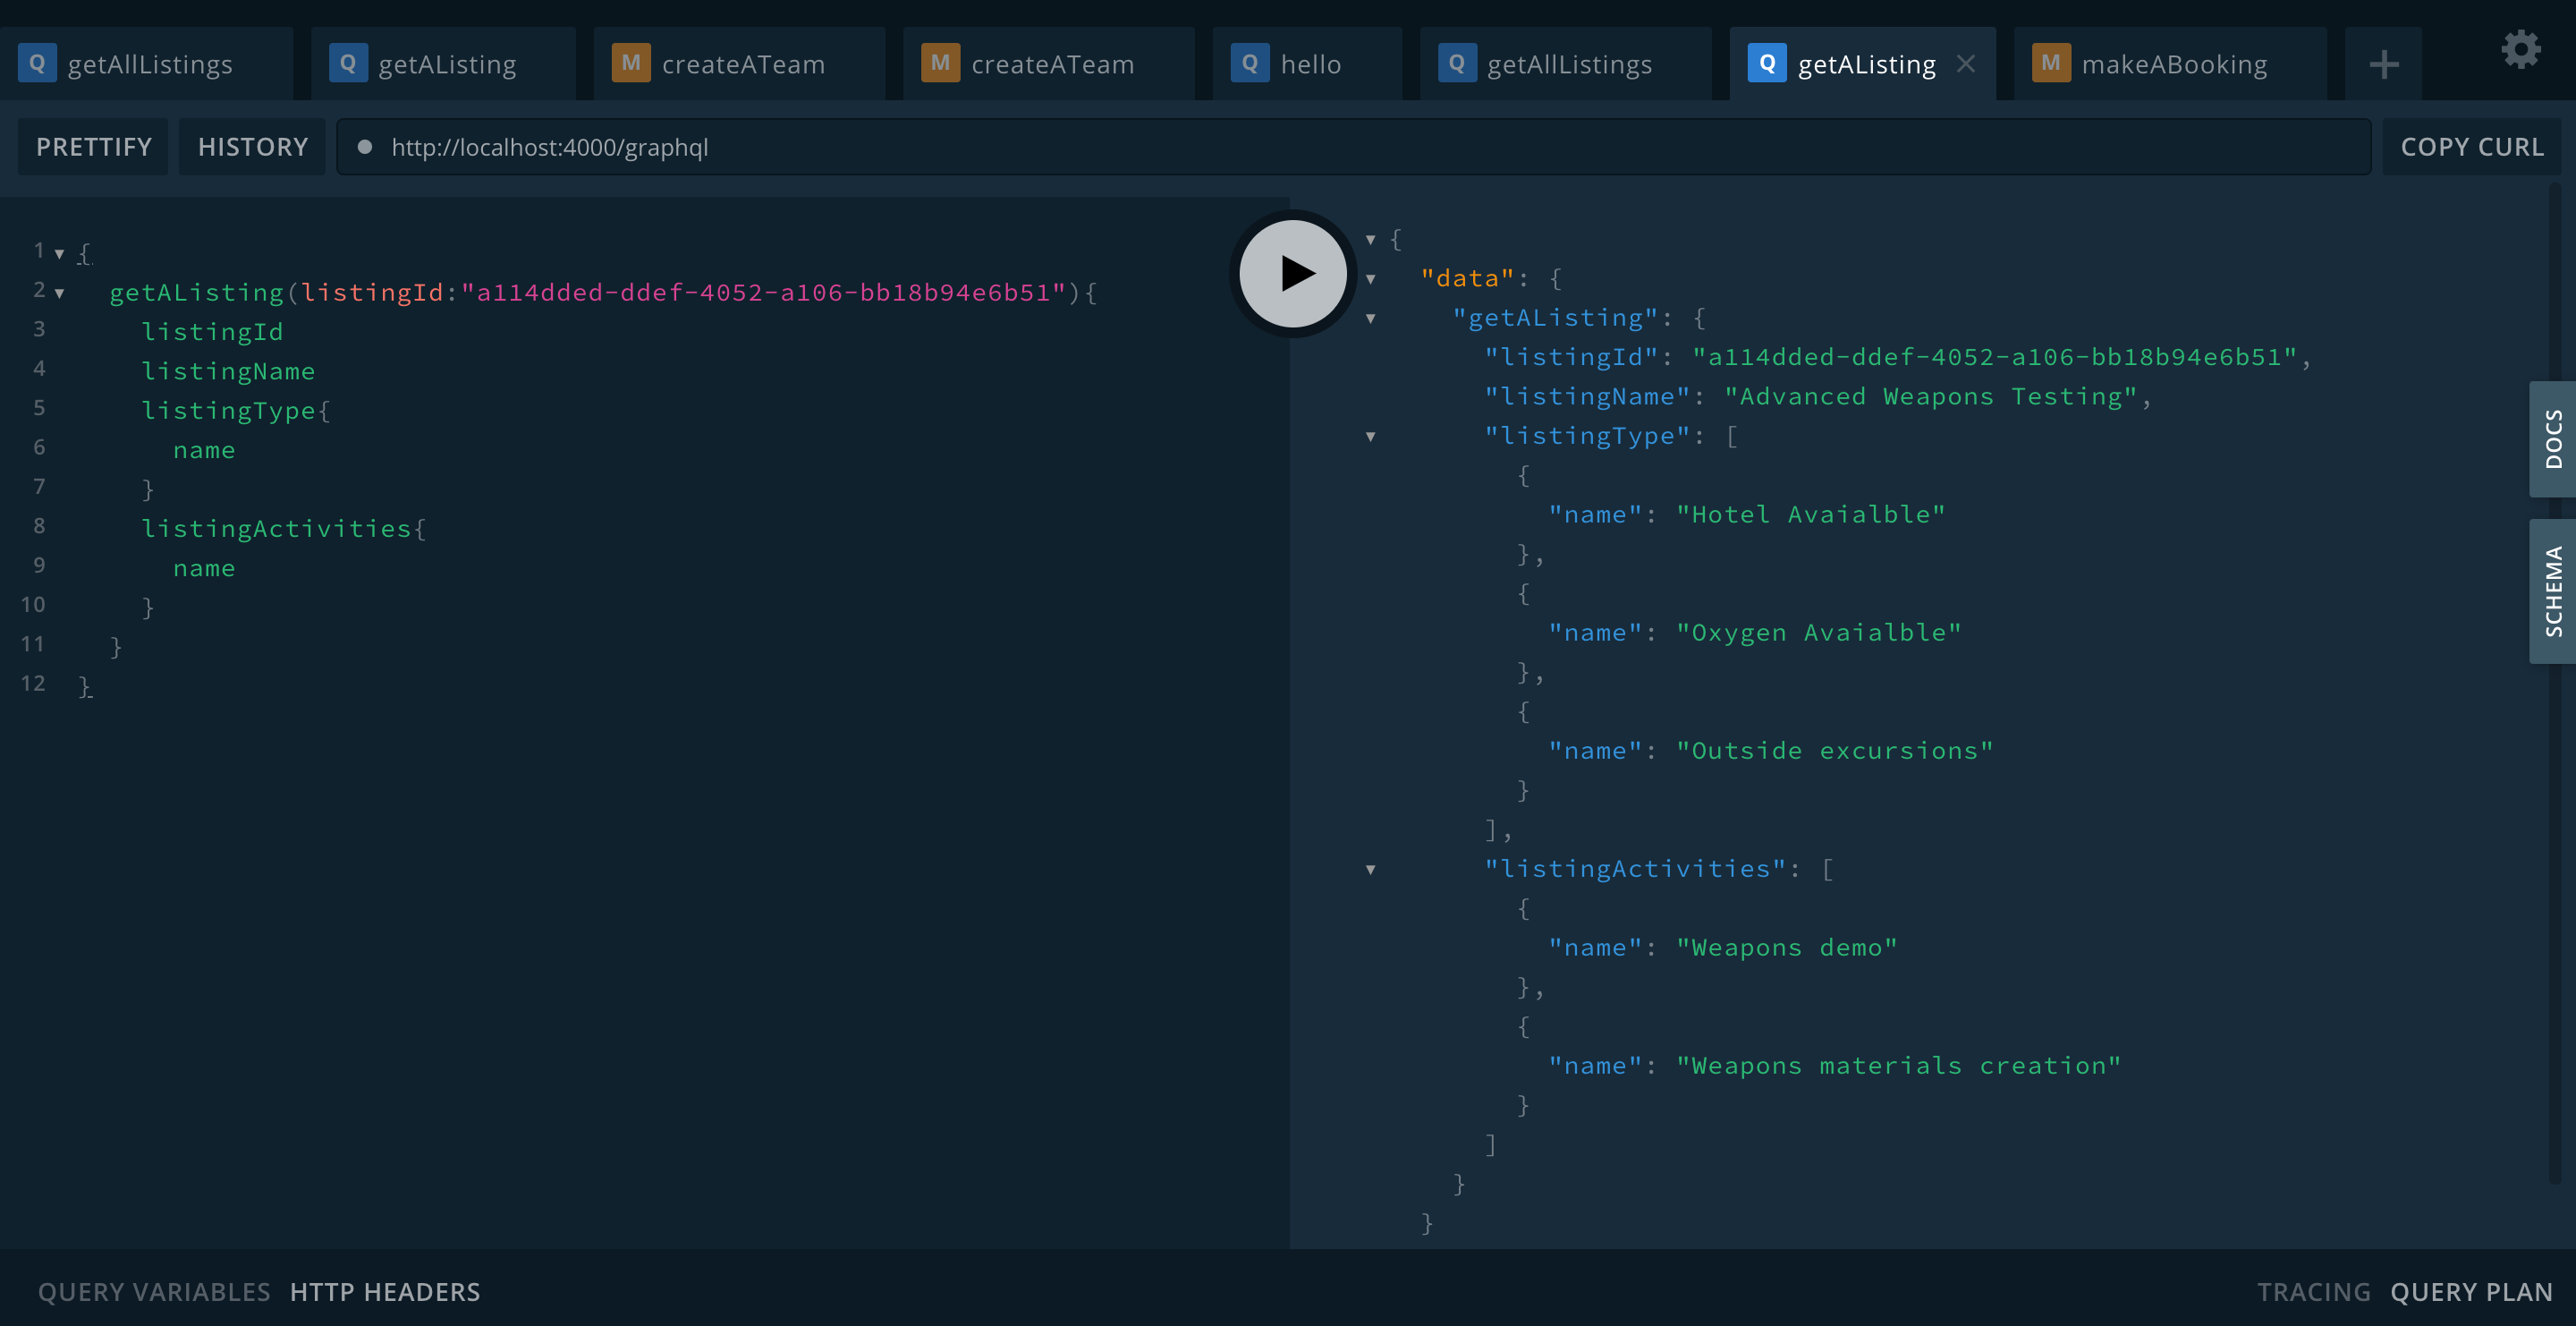Collapse line 1 fold arrow in editor

pos(59,254)
